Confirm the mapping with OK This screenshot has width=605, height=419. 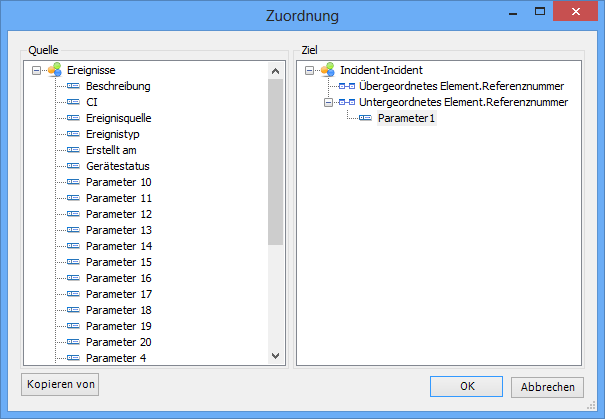click(467, 387)
